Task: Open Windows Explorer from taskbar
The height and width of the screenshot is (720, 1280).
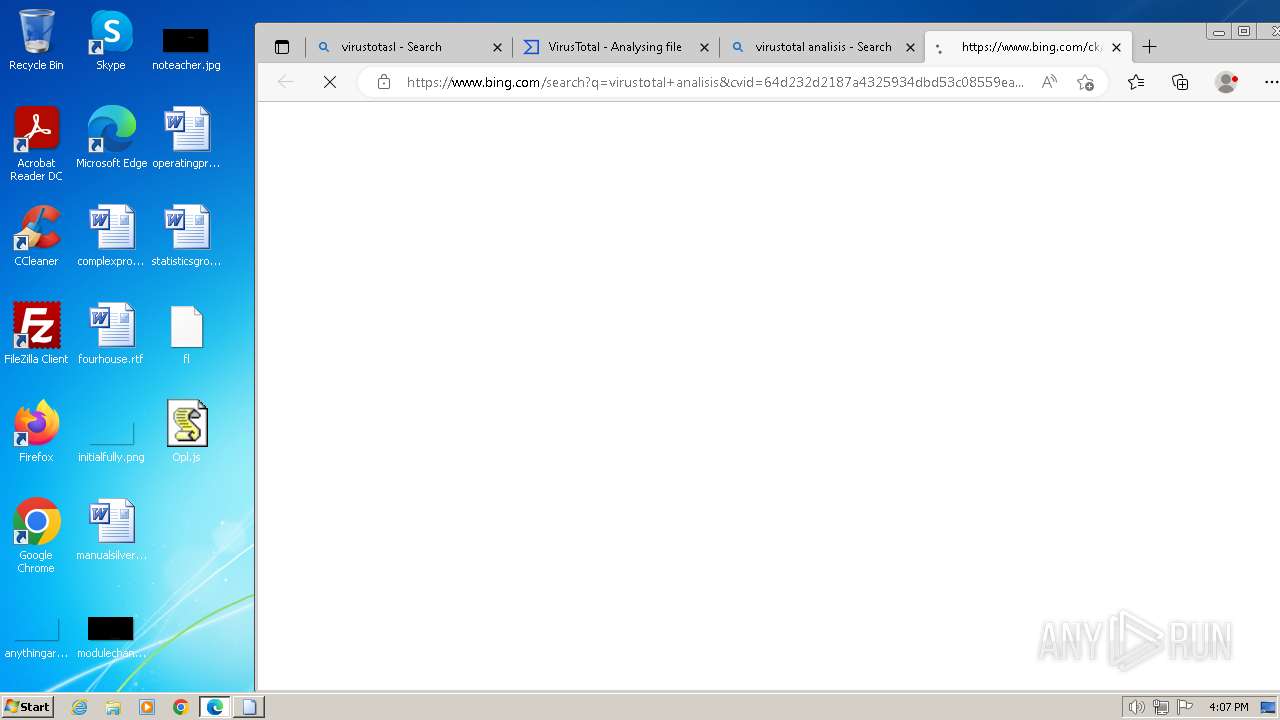Action: pos(113,707)
